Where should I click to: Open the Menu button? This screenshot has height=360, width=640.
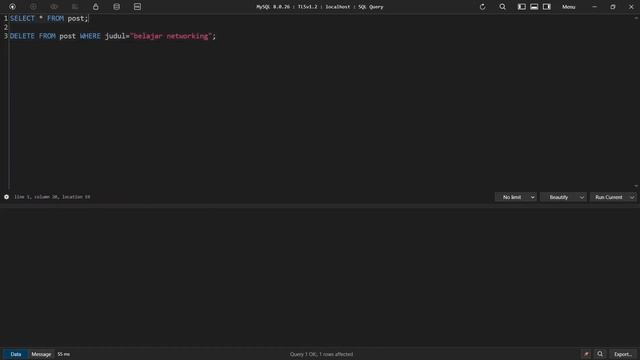[568, 7]
